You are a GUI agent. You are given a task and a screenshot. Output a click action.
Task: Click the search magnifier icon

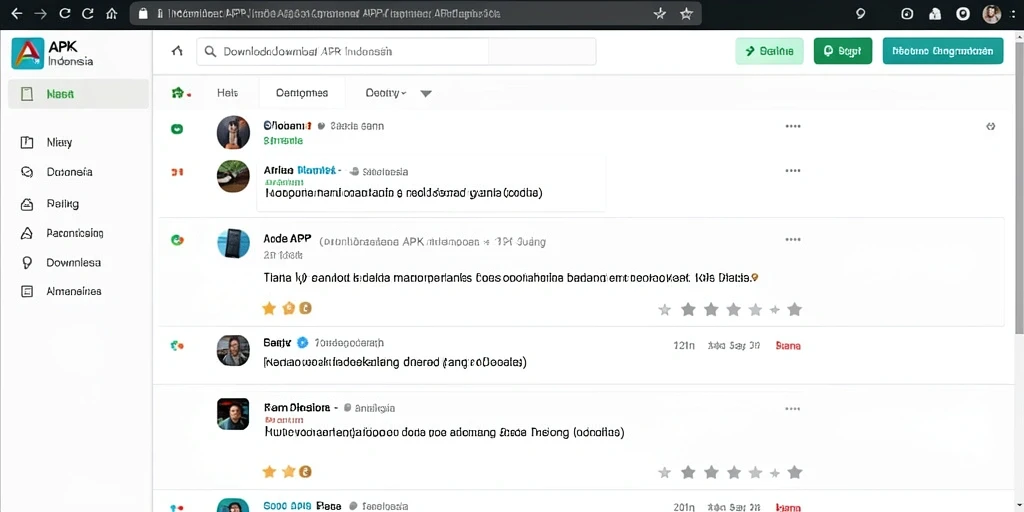click(210, 51)
